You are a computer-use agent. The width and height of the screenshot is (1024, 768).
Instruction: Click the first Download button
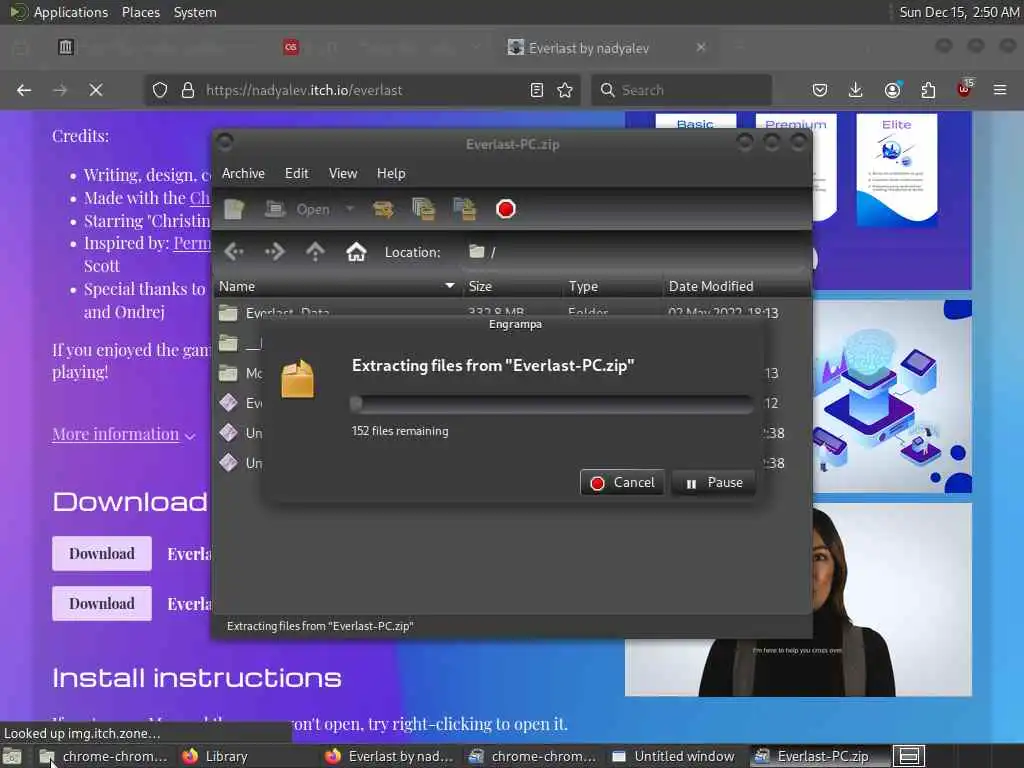pos(102,554)
